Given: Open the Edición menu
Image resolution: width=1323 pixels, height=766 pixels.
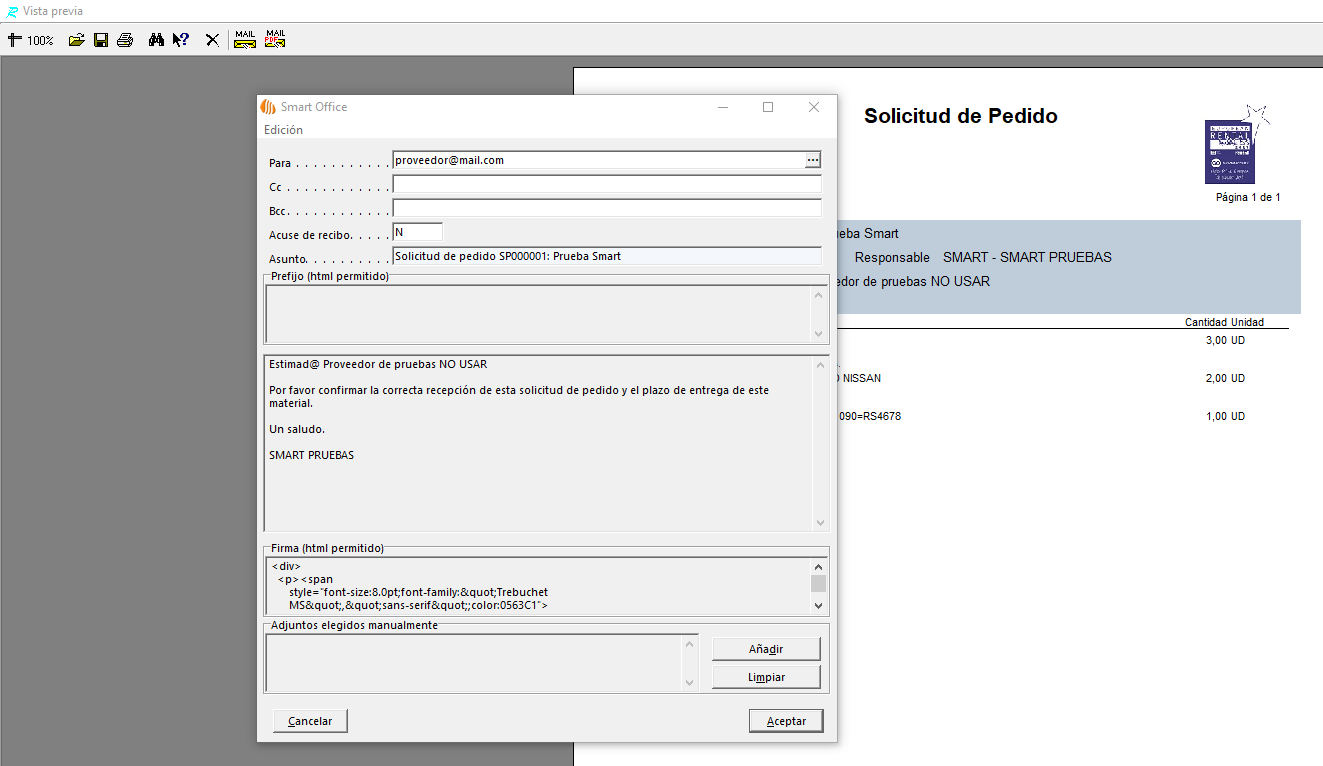Looking at the screenshot, I should pyautogui.click(x=283, y=130).
